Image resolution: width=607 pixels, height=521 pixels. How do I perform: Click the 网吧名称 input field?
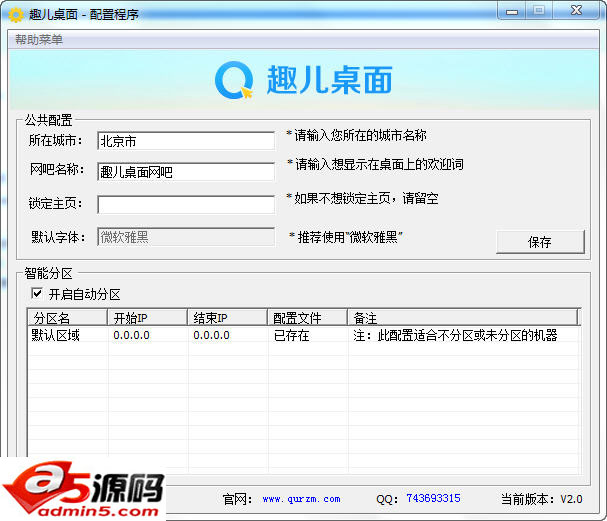(186, 171)
